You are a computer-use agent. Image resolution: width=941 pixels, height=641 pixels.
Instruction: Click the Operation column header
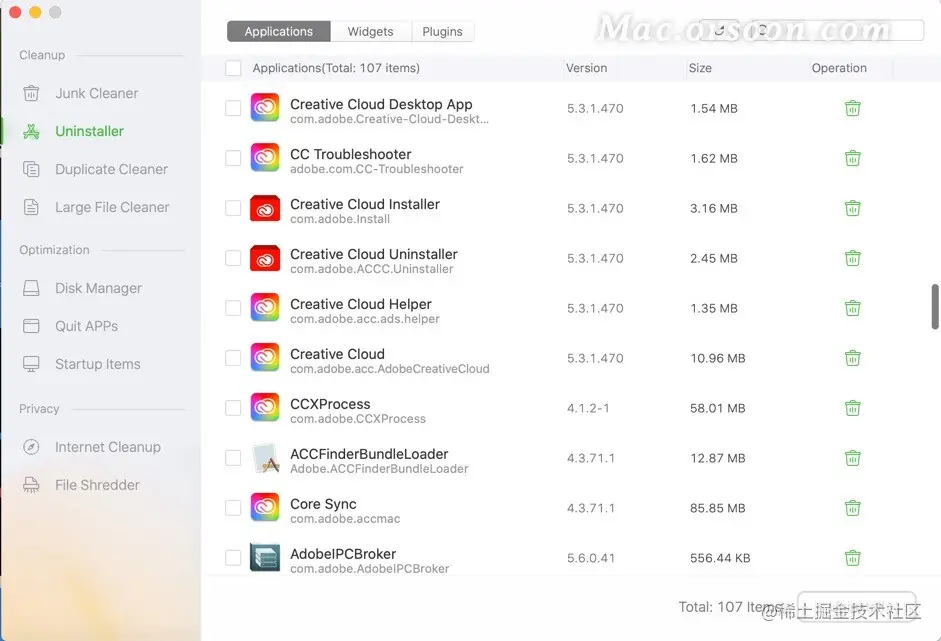pyautogui.click(x=839, y=68)
